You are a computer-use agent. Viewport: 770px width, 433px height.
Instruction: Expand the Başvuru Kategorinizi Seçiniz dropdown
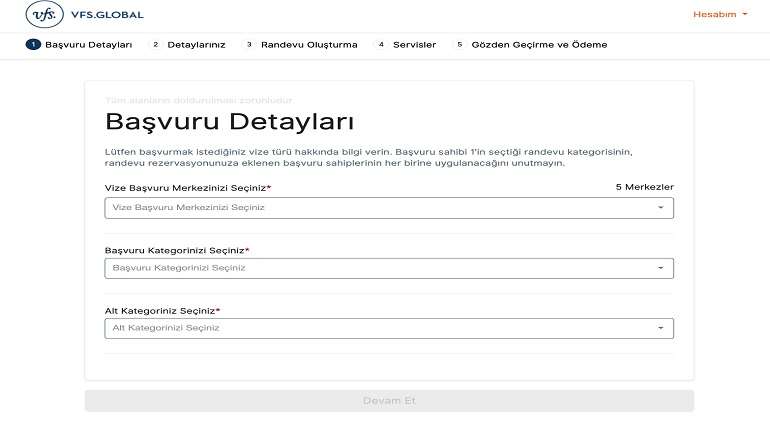coord(389,268)
